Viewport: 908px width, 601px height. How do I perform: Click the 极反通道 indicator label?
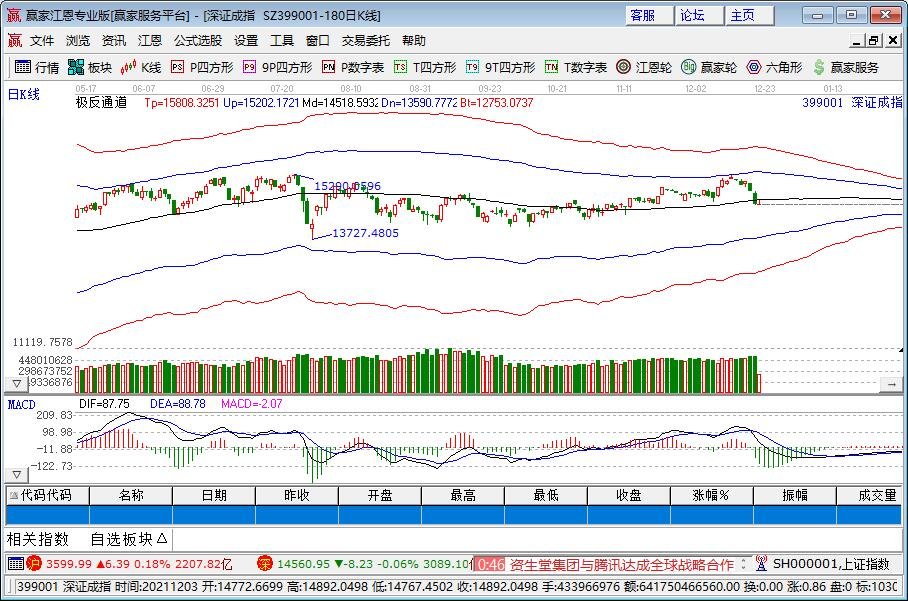pyautogui.click(x=101, y=102)
